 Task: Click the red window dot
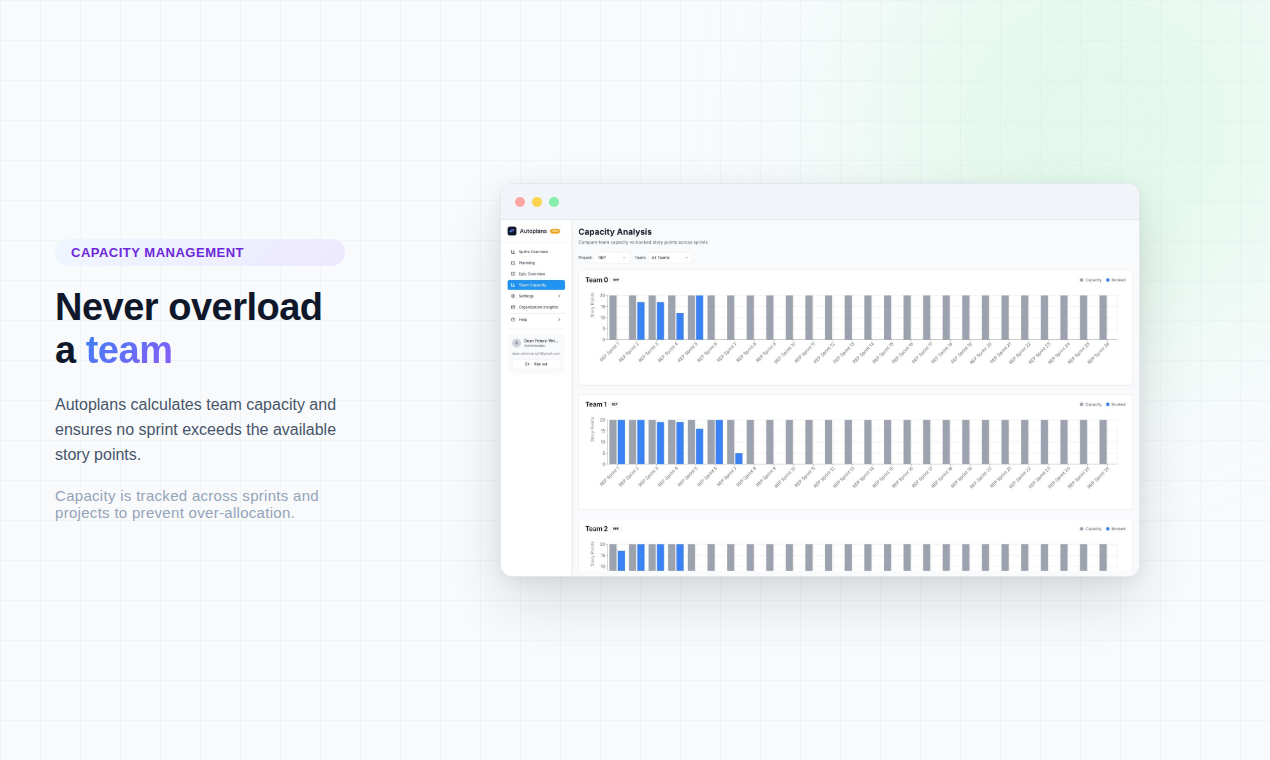click(x=520, y=202)
